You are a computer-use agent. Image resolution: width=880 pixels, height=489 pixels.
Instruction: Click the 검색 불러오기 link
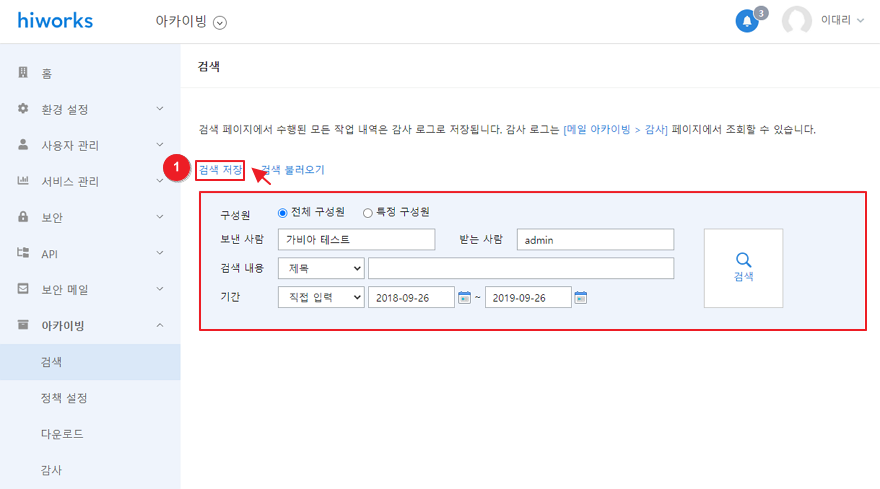pyautogui.click(x=292, y=170)
